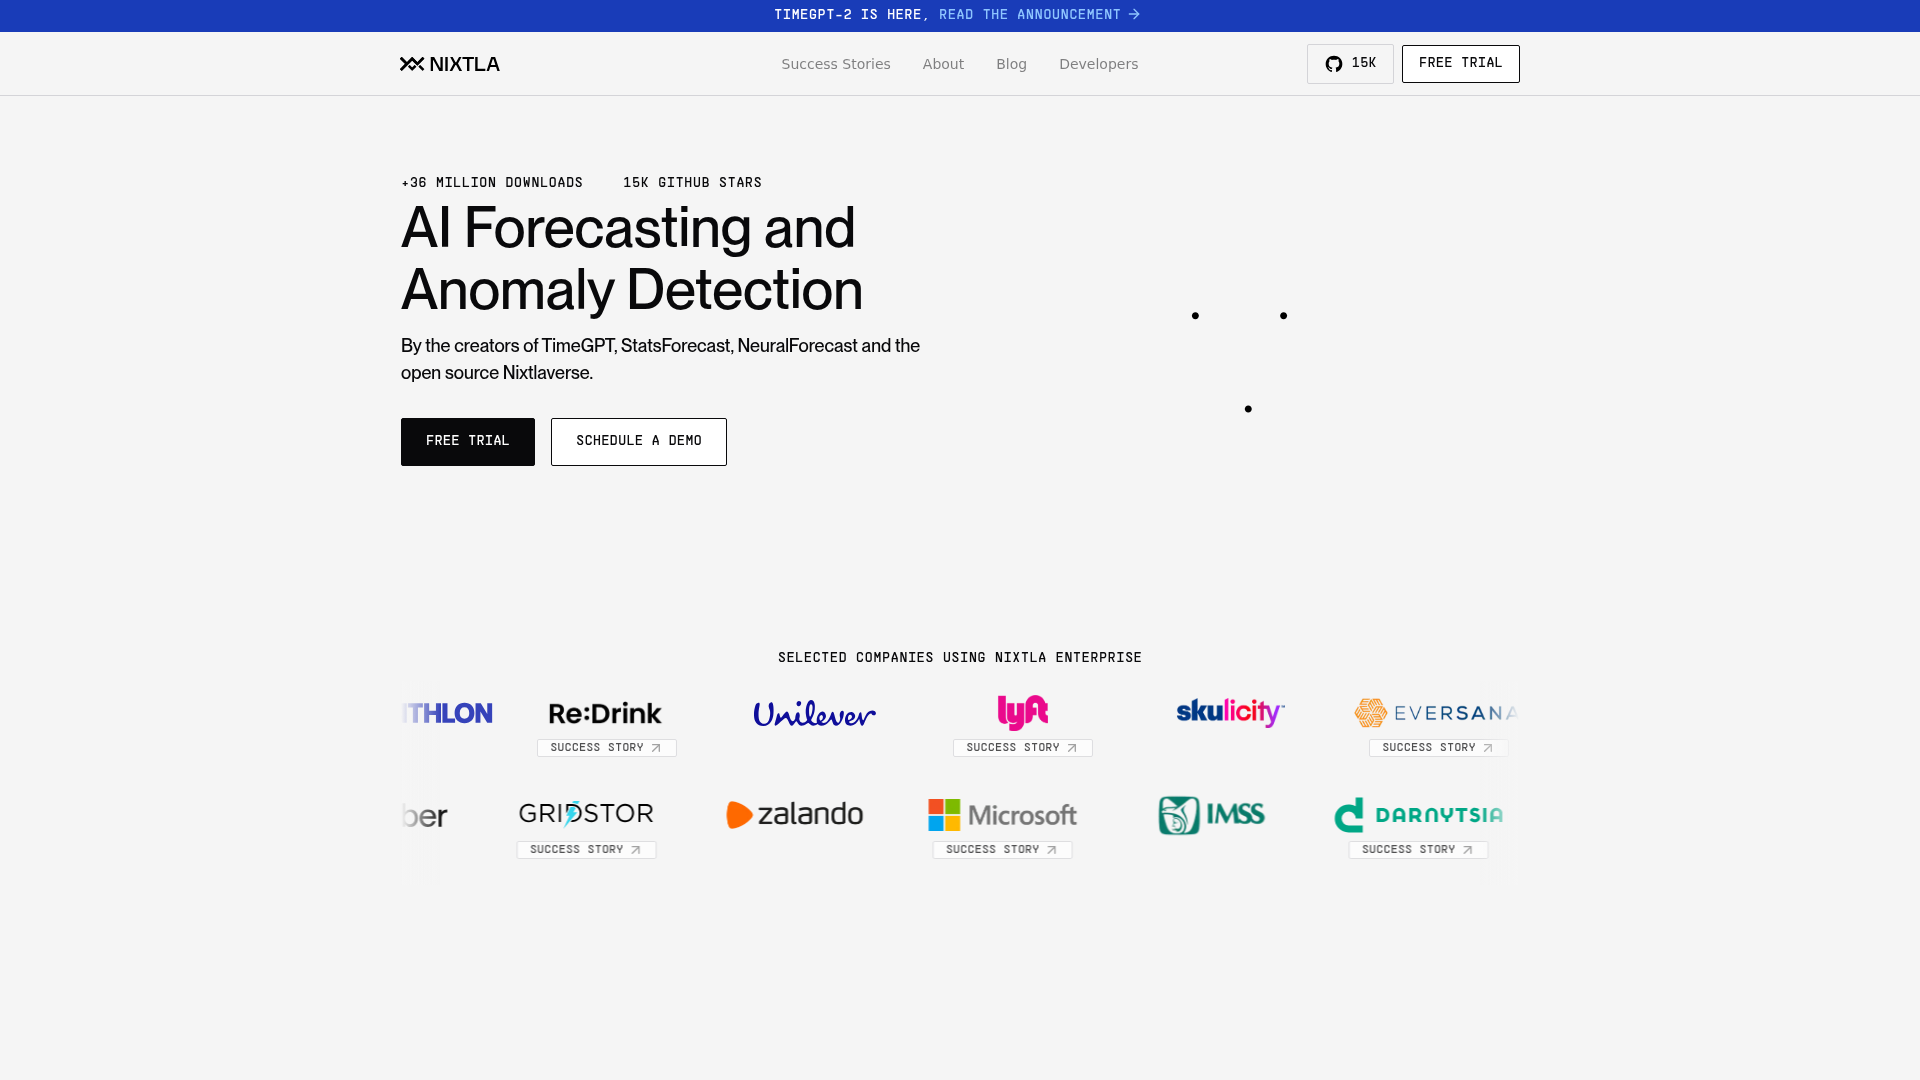The width and height of the screenshot is (1920, 1080).
Task: Click SCHEDULE A DEMO
Action: 638,441
